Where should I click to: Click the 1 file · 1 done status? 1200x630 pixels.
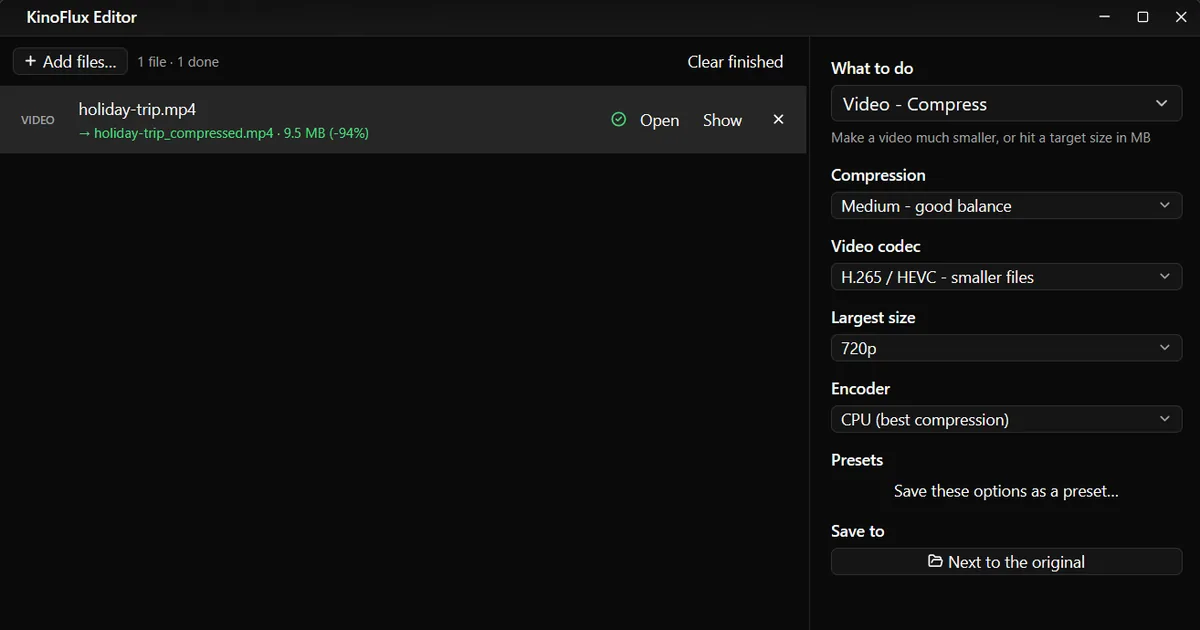[178, 62]
